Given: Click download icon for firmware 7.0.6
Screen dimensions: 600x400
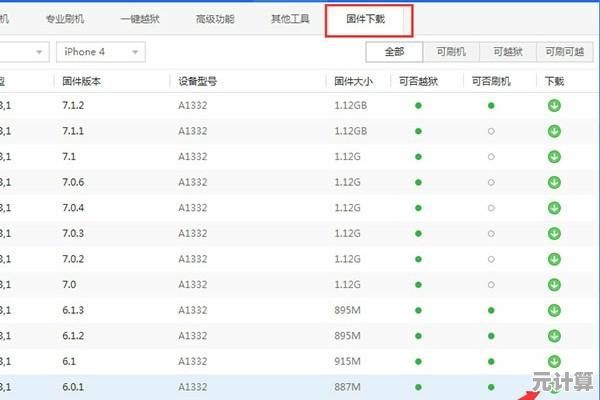Looking at the screenshot, I should [x=554, y=182].
